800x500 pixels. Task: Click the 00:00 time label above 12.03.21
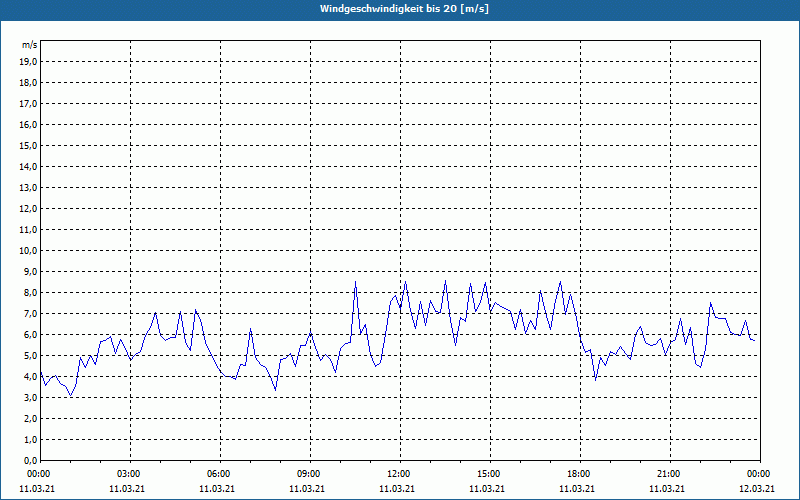(x=759, y=474)
